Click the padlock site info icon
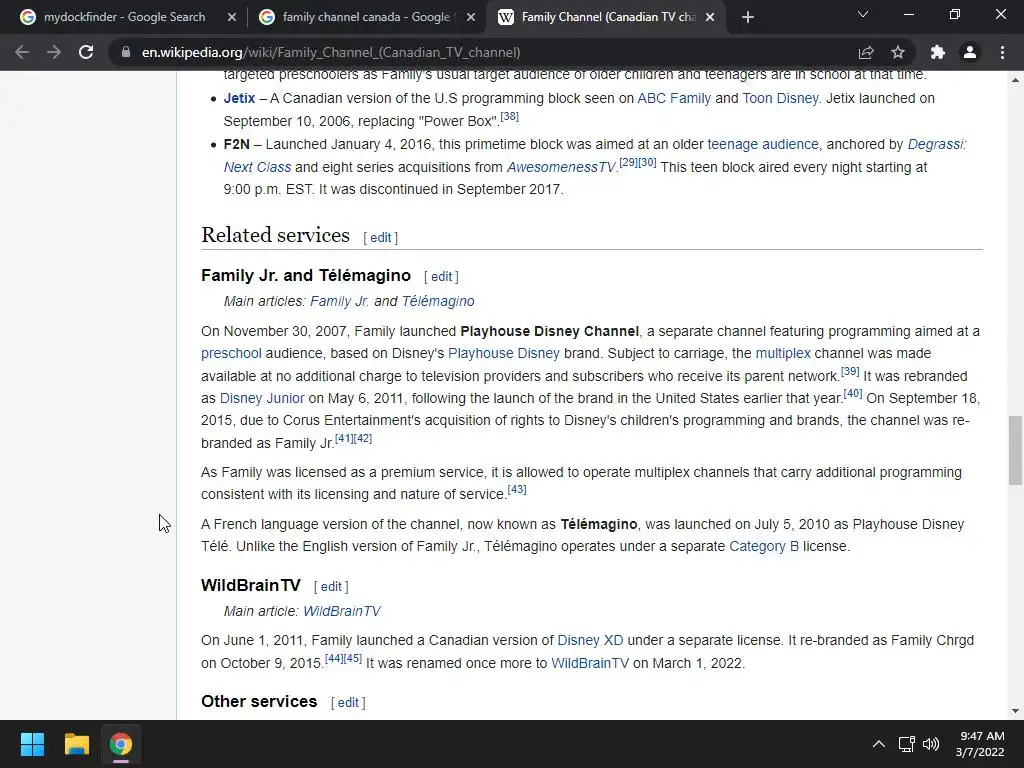 (126, 52)
